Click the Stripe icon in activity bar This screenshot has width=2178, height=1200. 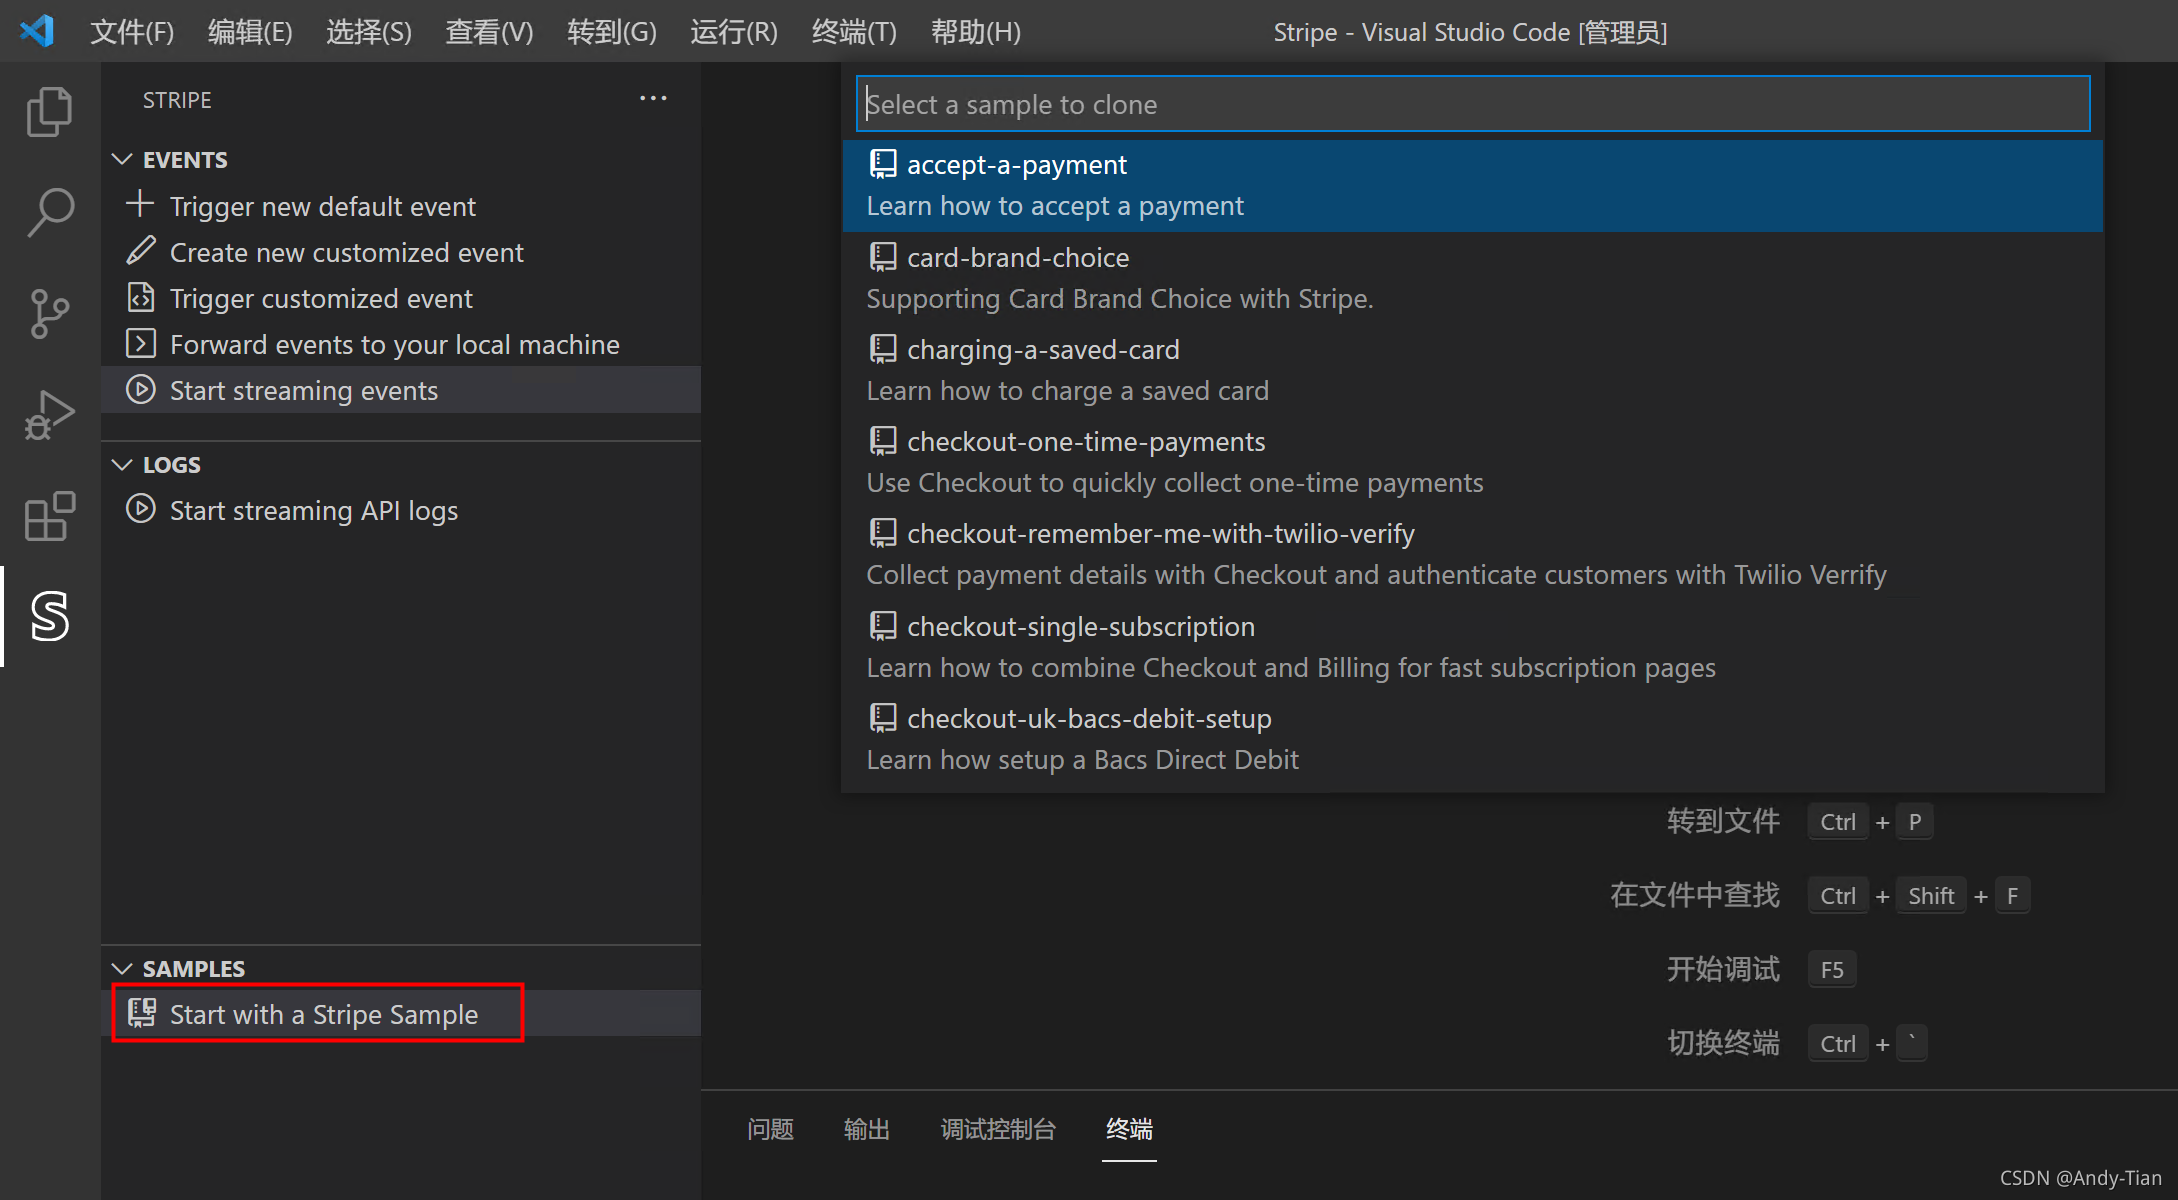click(49, 616)
